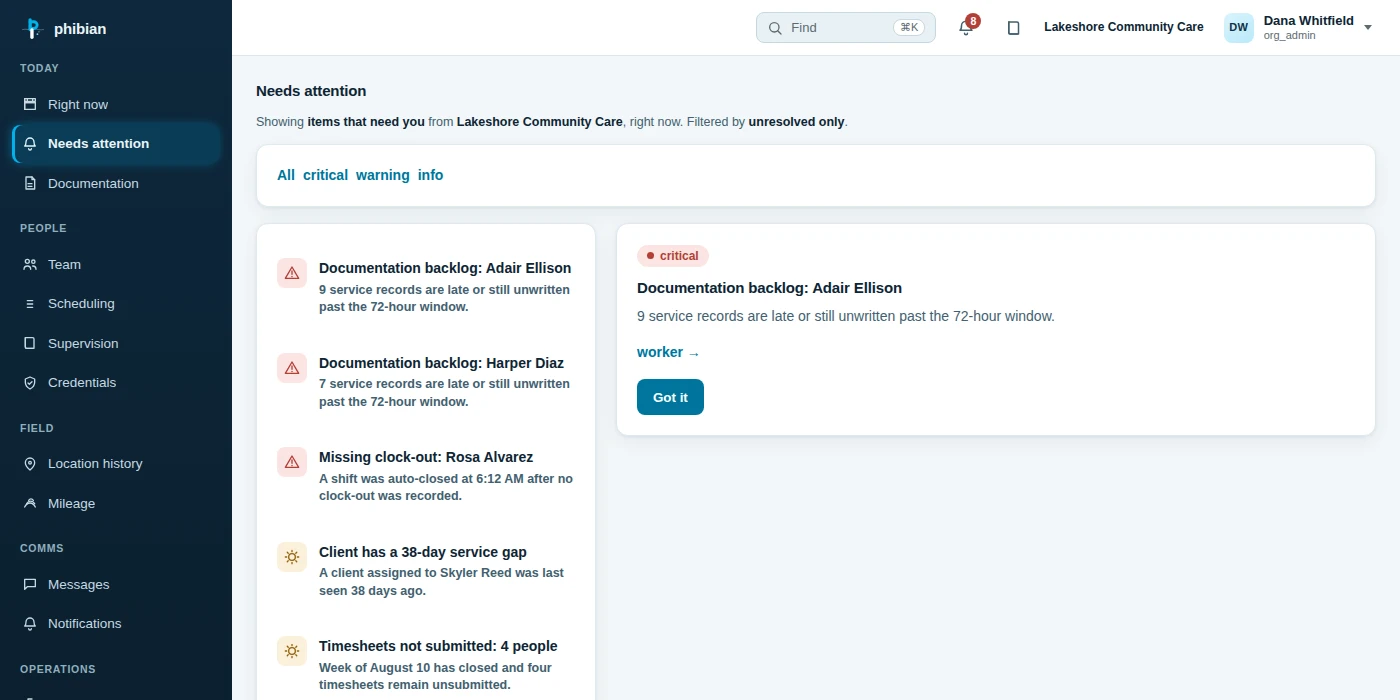This screenshot has width=1400, height=700.
Task: Show All attention items filter
Action: pyautogui.click(x=286, y=175)
